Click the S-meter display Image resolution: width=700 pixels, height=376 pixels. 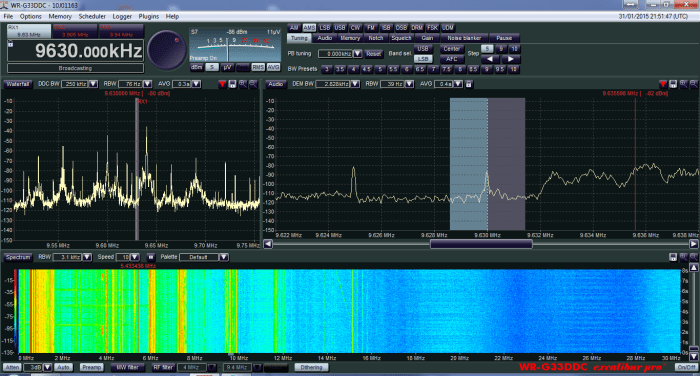[235, 45]
